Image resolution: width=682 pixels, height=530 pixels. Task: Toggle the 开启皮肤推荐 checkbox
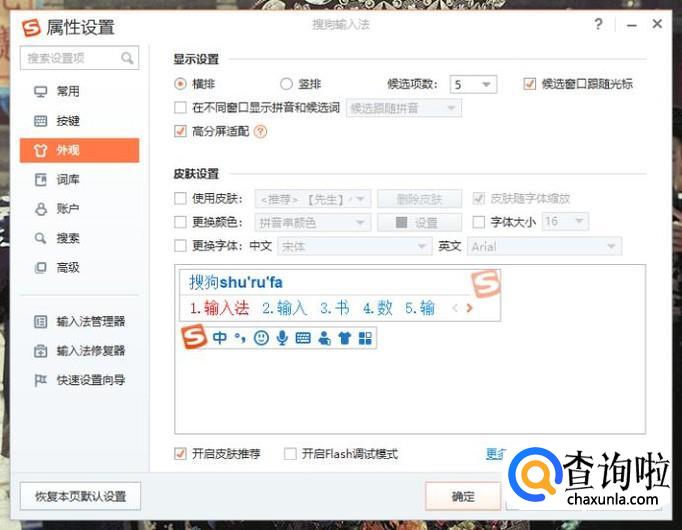point(181,453)
